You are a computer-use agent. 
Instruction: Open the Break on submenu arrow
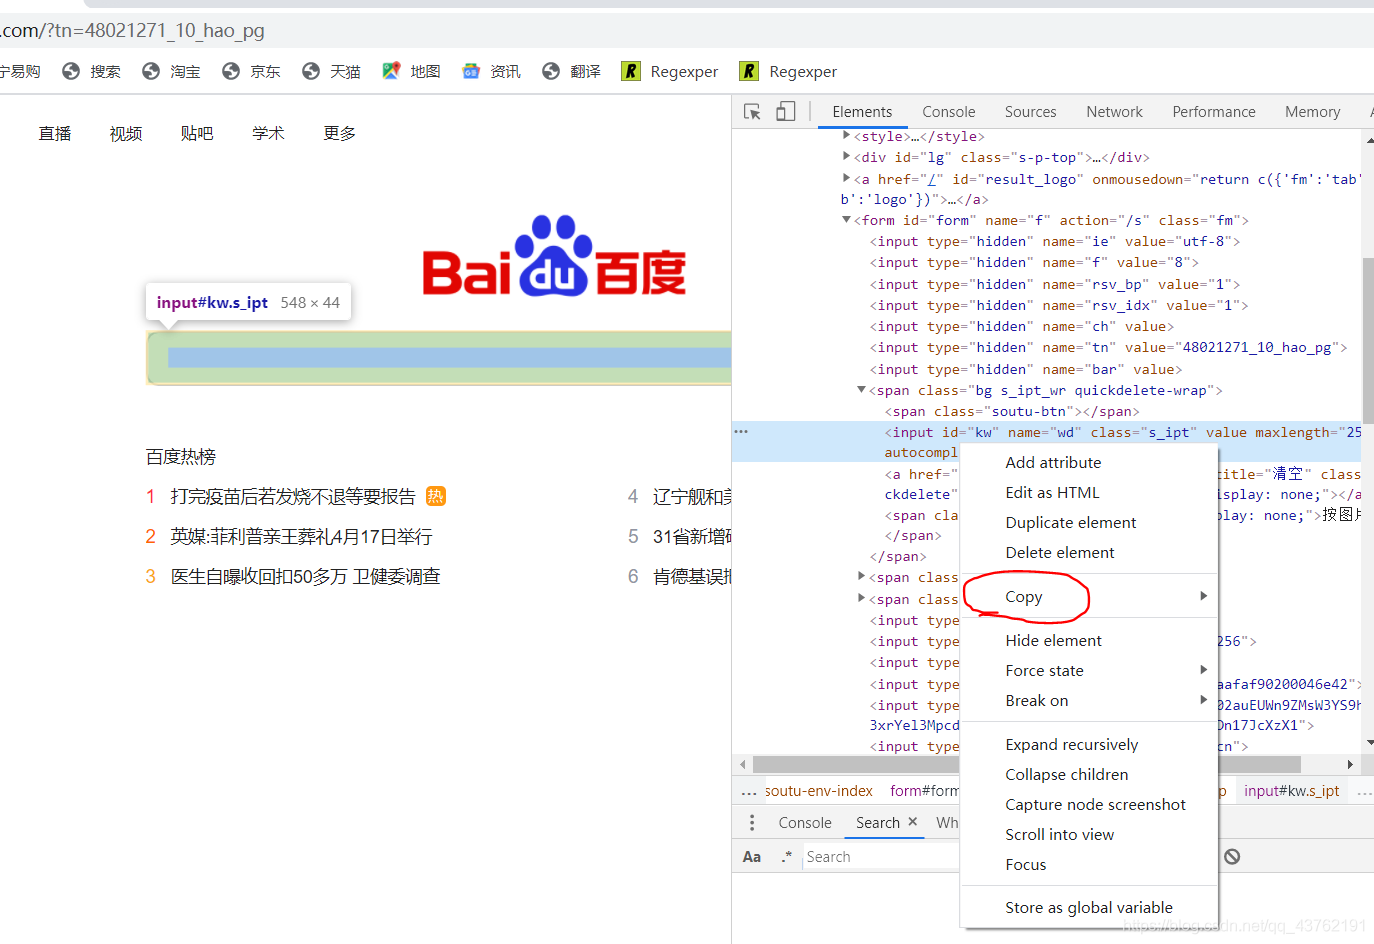[x=1204, y=700]
